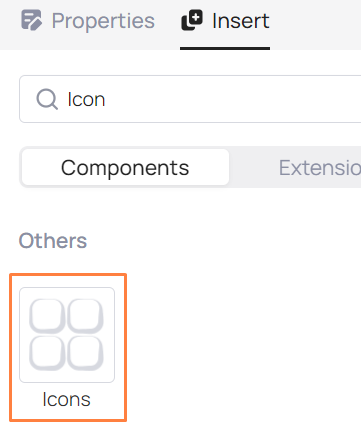Open the Insert tab
Viewport: 361px width, 445px height.
(x=225, y=21)
